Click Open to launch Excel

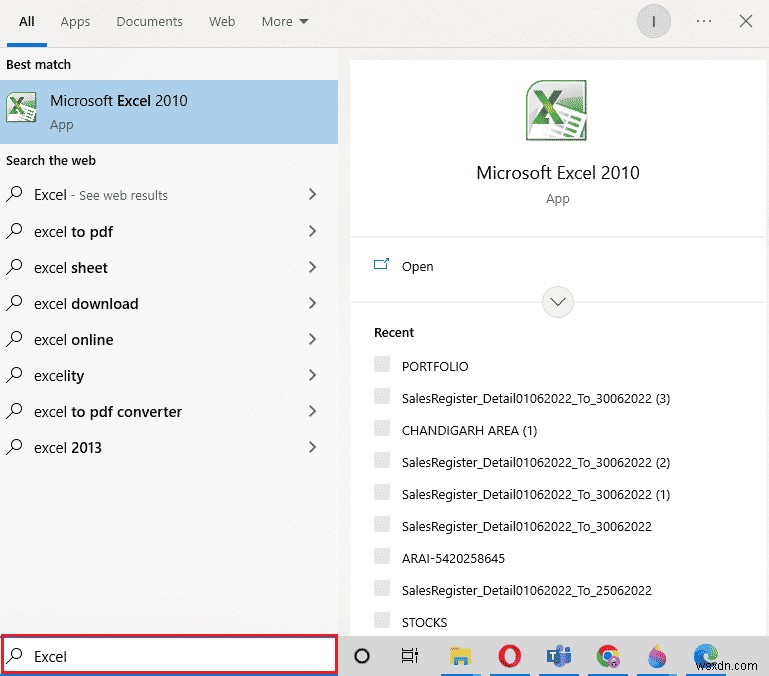click(x=417, y=266)
